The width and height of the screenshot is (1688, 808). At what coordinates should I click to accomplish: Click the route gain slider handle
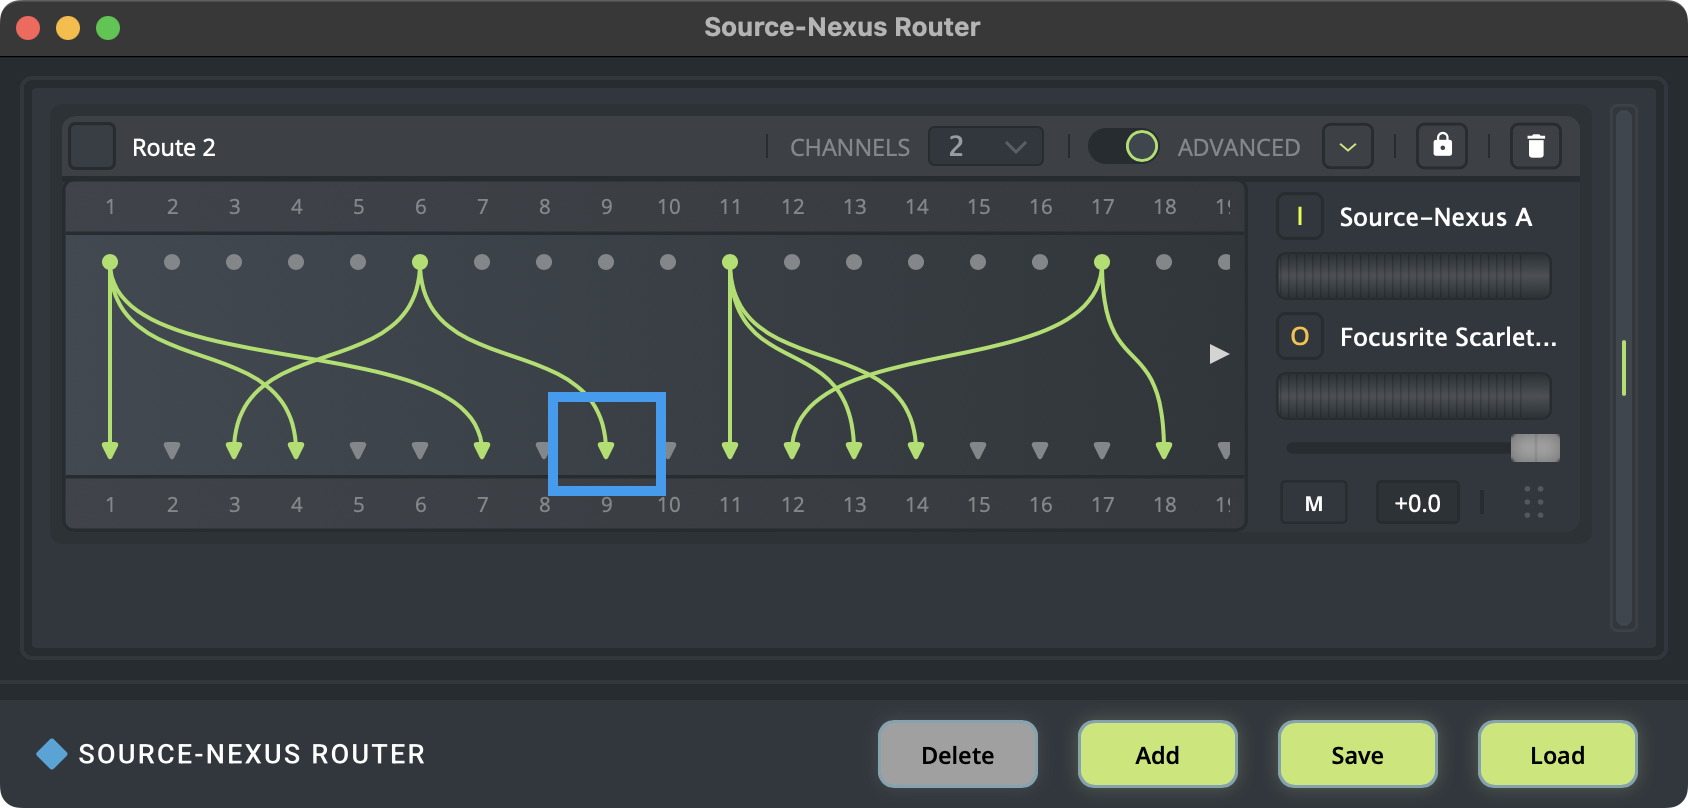(x=1535, y=448)
